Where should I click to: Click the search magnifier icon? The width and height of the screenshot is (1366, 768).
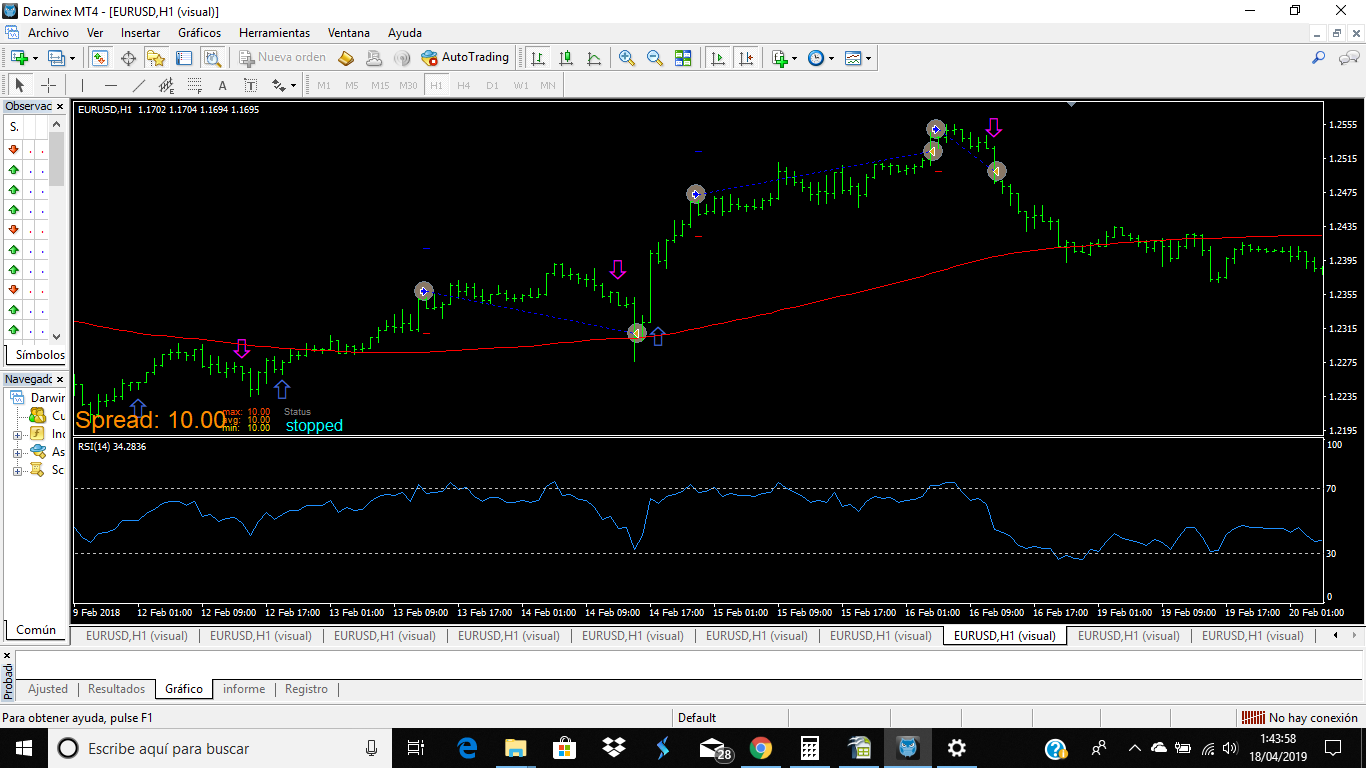[1319, 58]
